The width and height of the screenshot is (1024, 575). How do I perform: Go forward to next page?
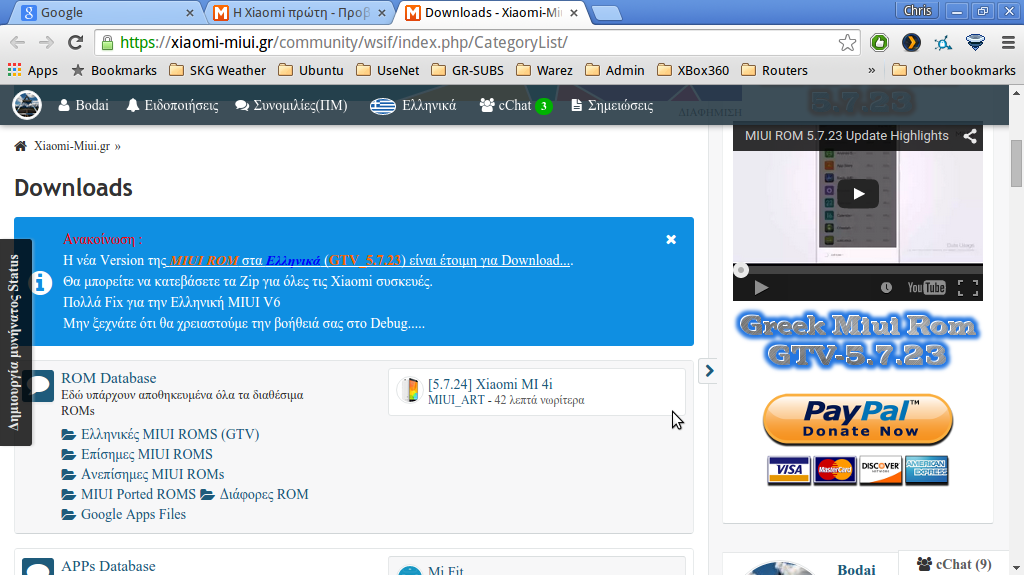[46, 42]
